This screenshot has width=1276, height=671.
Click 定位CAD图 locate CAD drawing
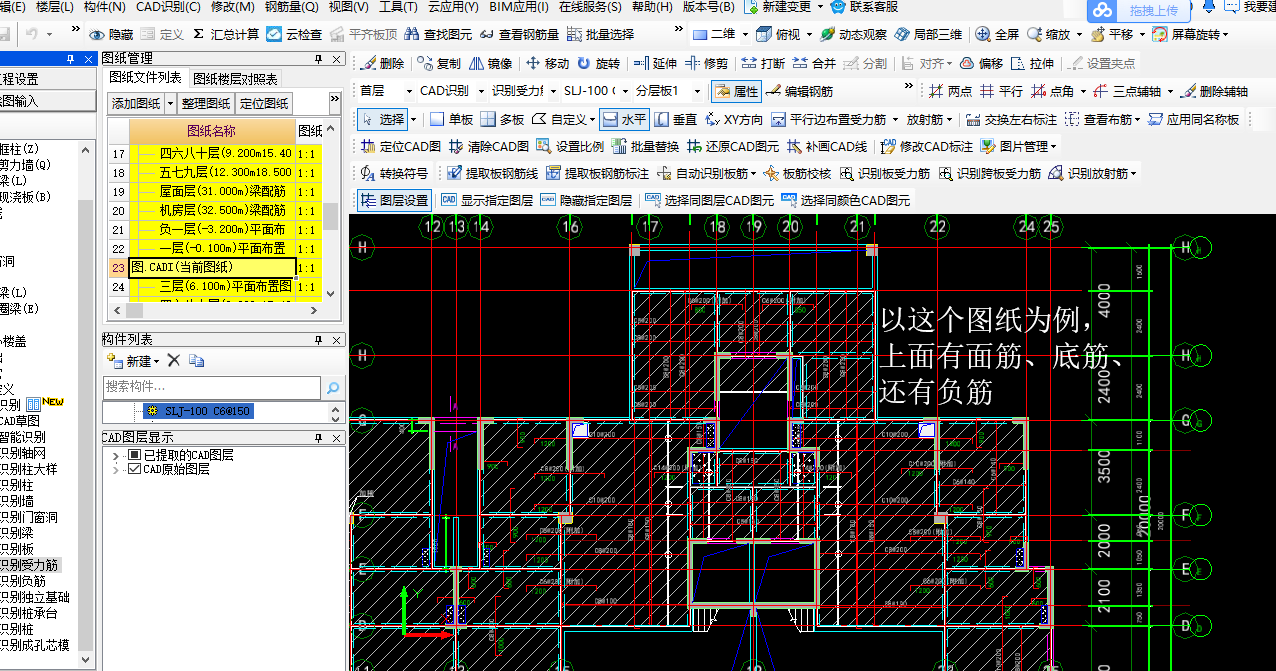click(x=400, y=146)
